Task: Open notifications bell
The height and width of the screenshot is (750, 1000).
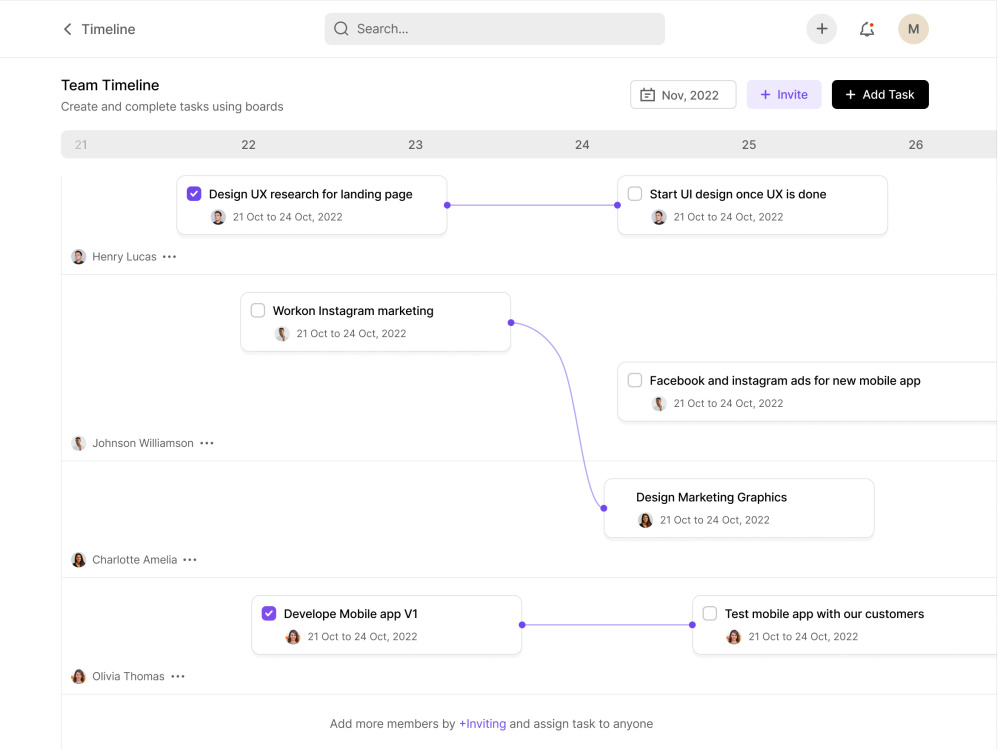Action: pos(867,29)
